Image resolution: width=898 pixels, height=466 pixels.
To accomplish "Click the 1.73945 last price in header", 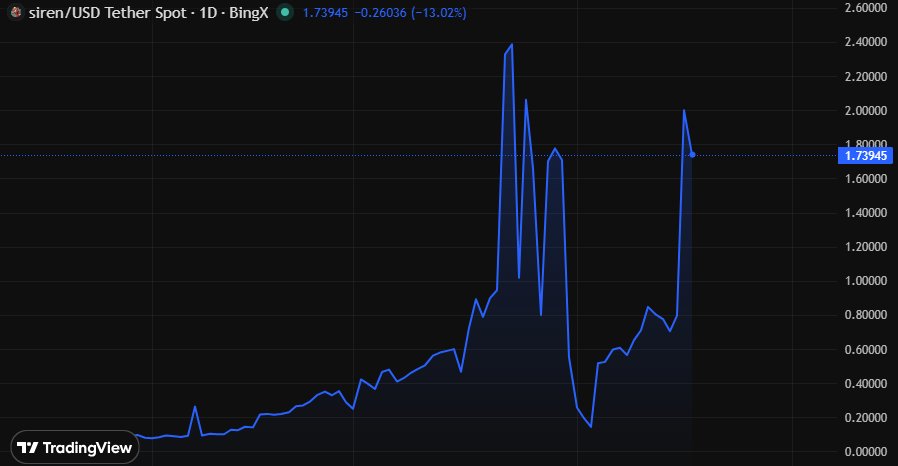I will (x=325, y=13).
